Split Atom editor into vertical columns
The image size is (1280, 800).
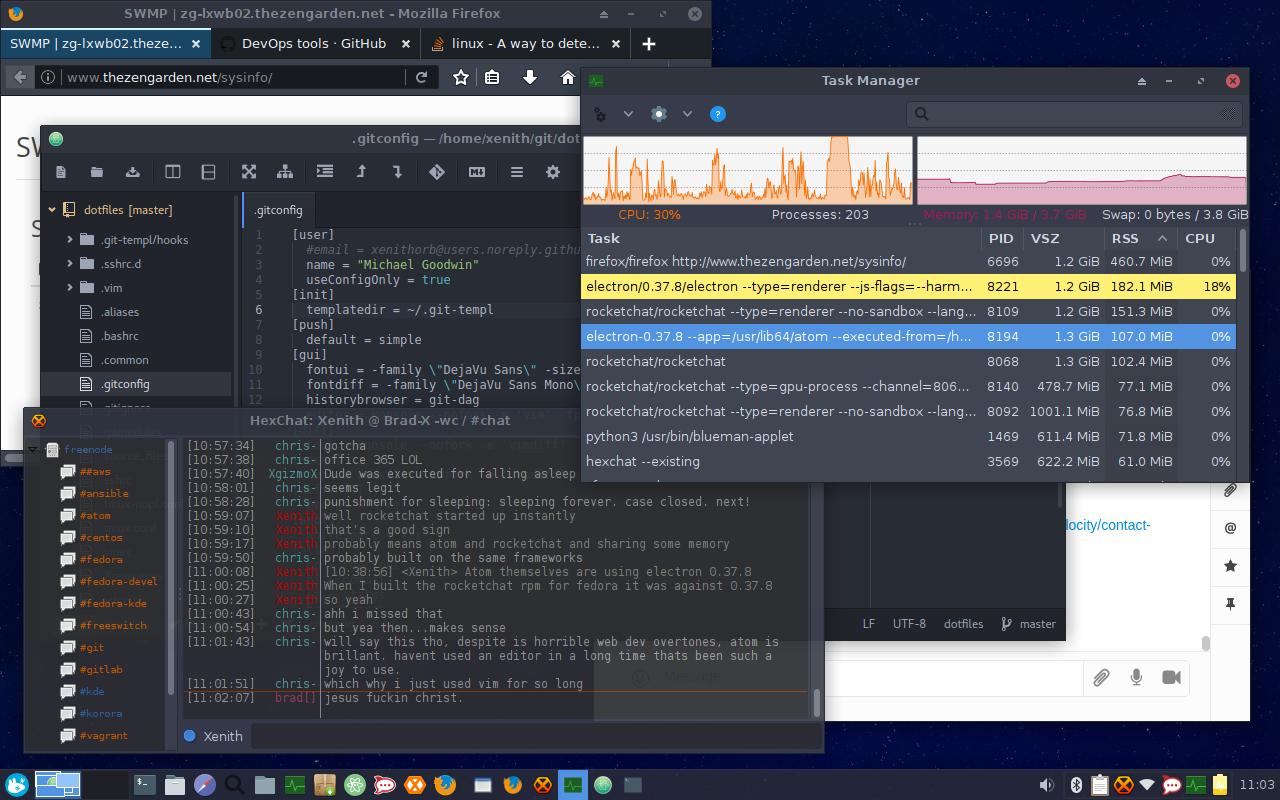173,172
